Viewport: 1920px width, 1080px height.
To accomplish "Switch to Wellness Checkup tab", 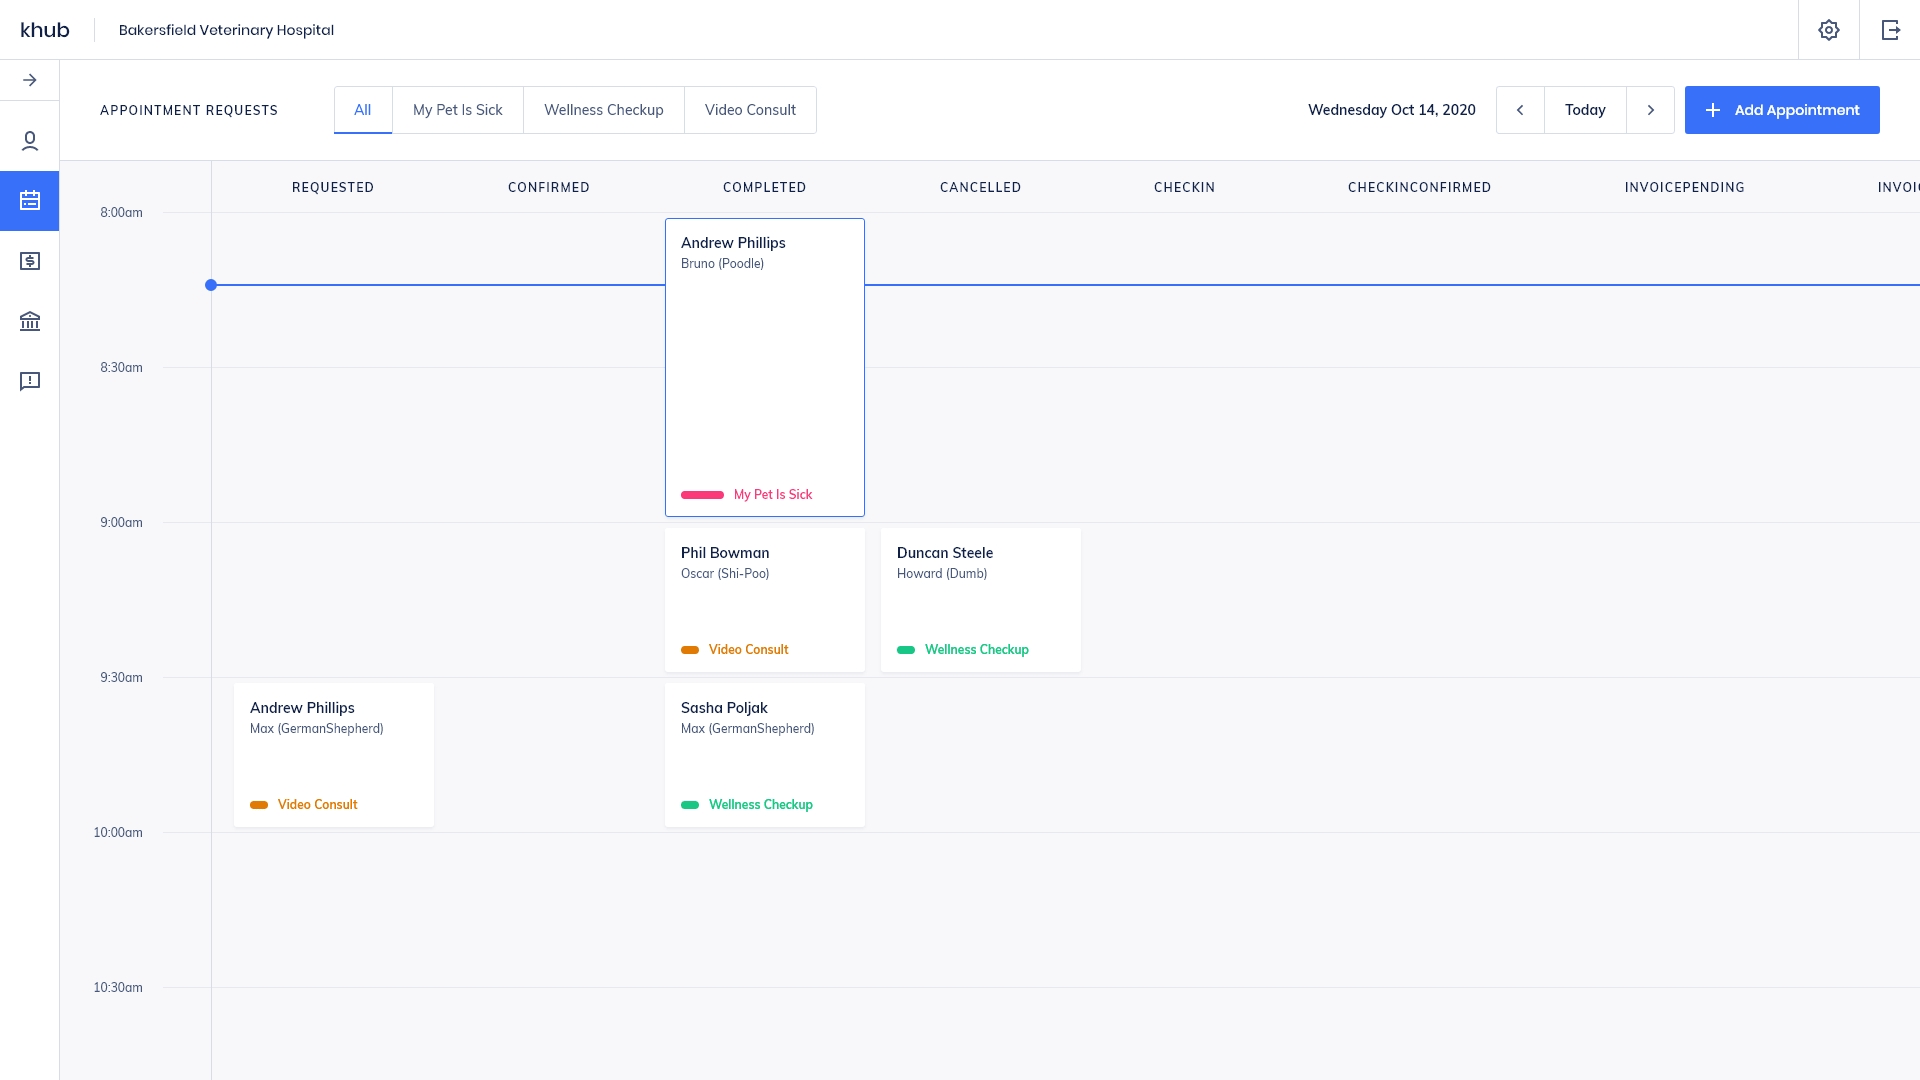I will [604, 110].
